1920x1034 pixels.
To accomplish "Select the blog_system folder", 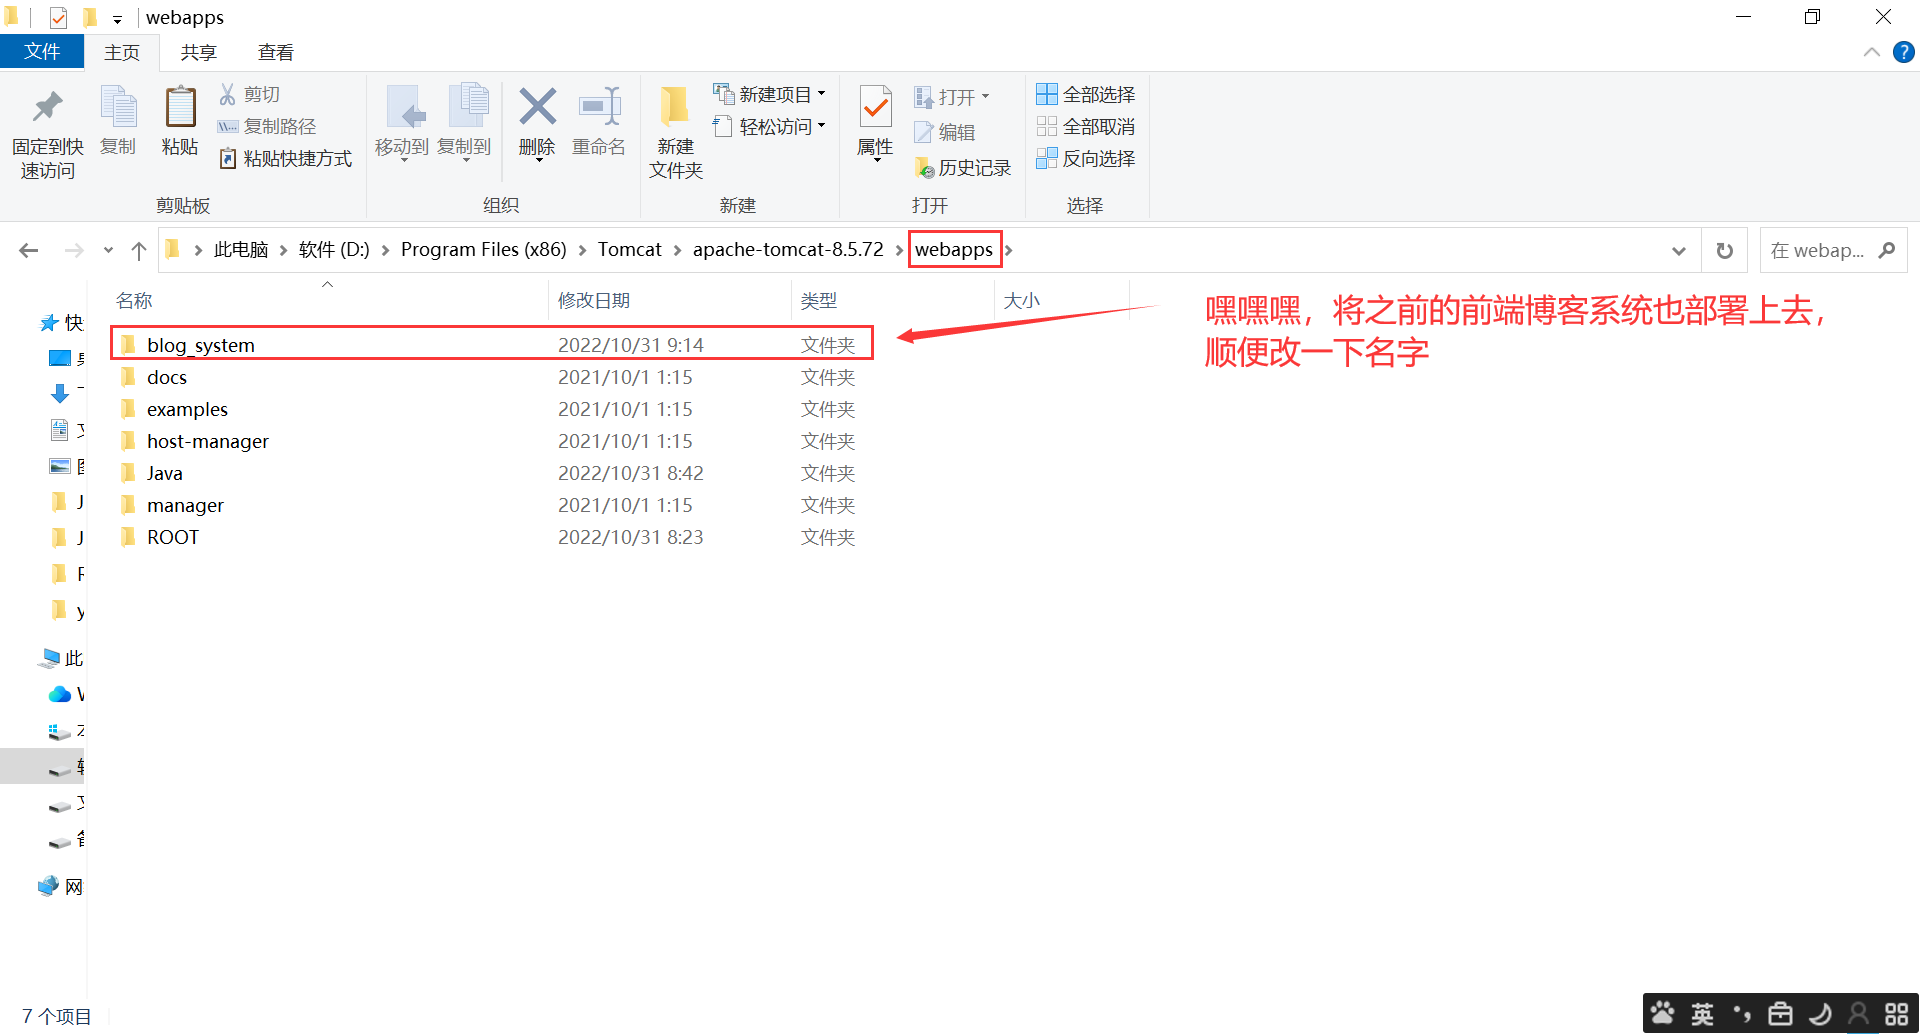I will [201, 345].
